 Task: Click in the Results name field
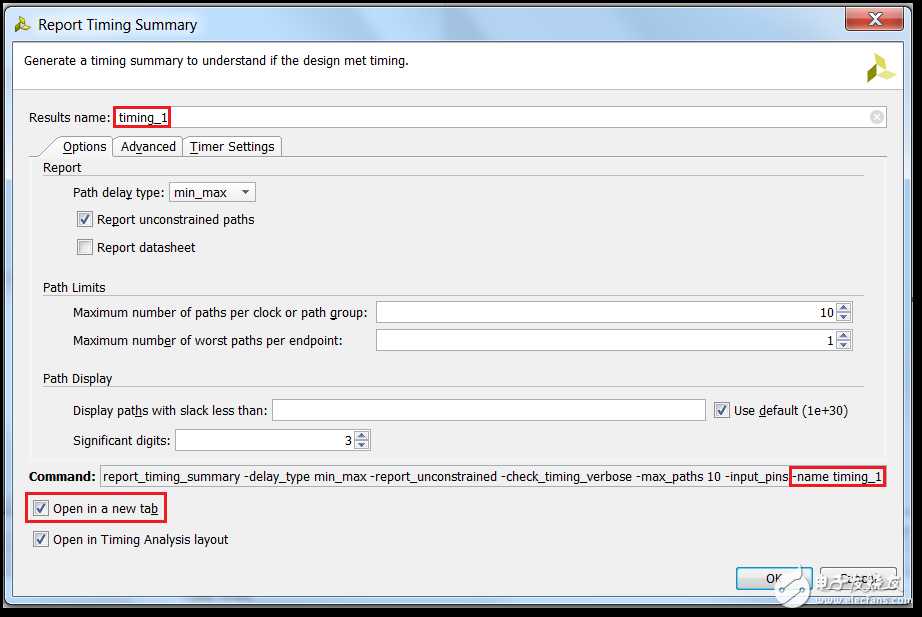tap(500, 117)
